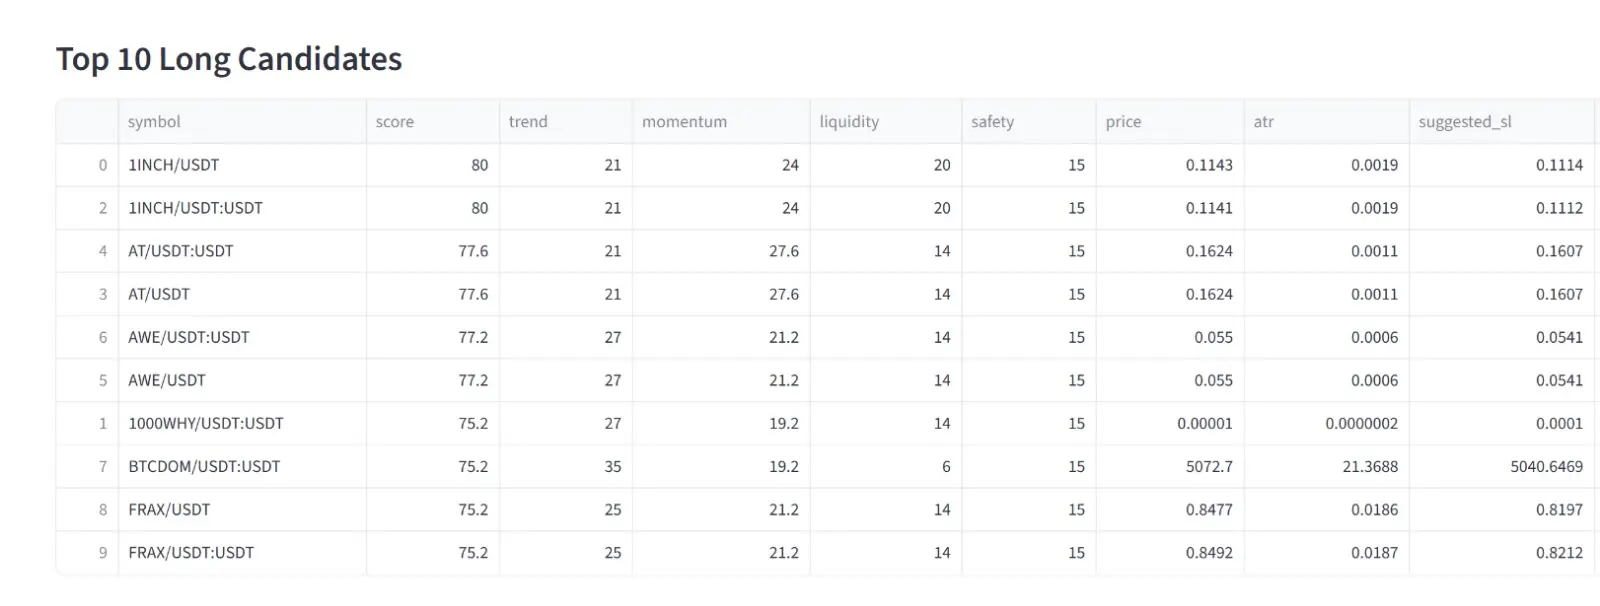Select the BTCDOM/USDT:USDT symbol cell
Viewport: 1600px width, 606px height.
tap(242, 466)
